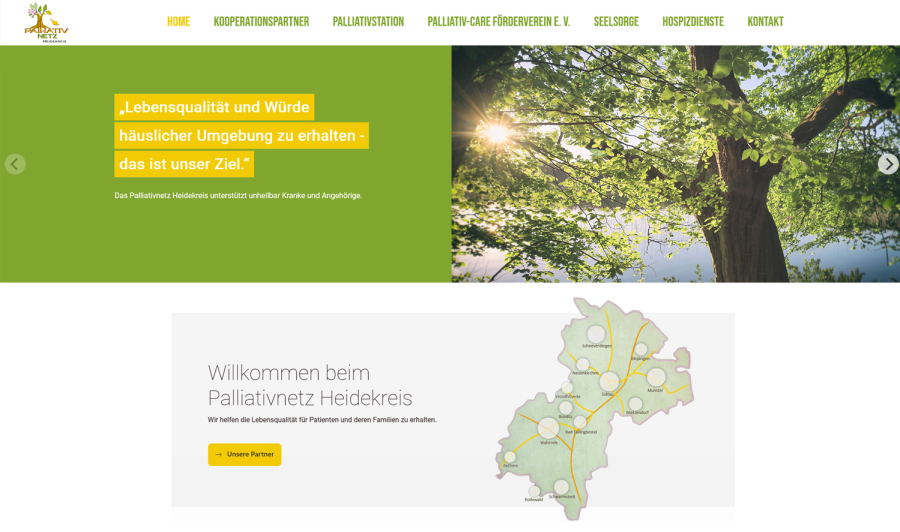Click the Neuenkirchen map circle
This screenshot has height=532, width=900.
pyautogui.click(x=583, y=364)
